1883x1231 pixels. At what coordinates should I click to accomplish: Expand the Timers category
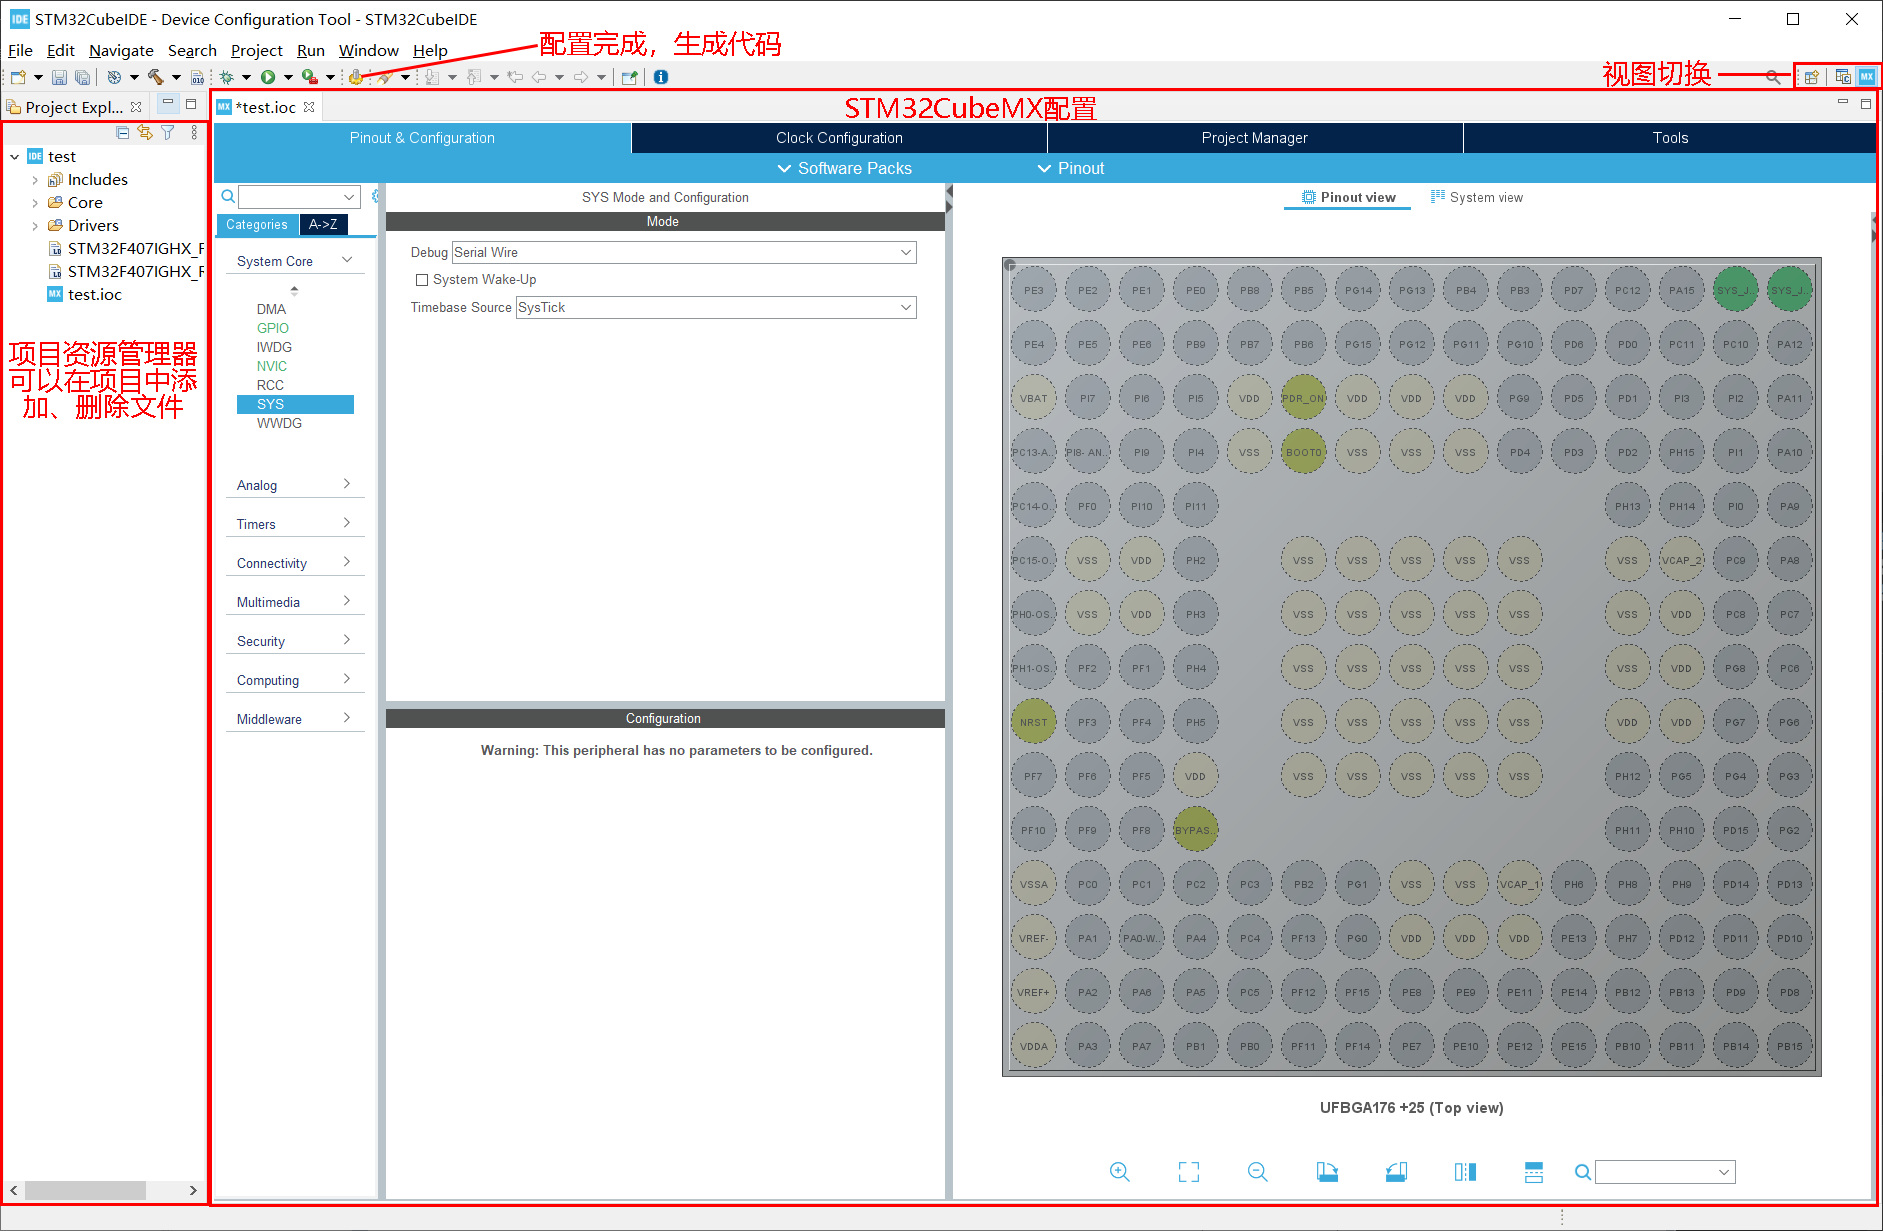pos(295,524)
